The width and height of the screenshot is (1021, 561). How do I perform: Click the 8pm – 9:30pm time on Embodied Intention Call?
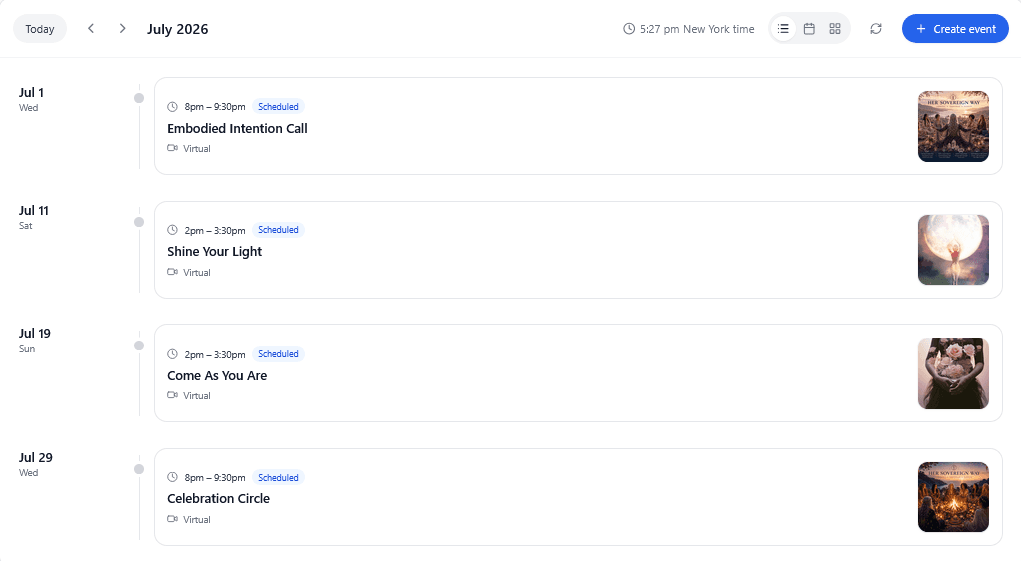(x=215, y=107)
